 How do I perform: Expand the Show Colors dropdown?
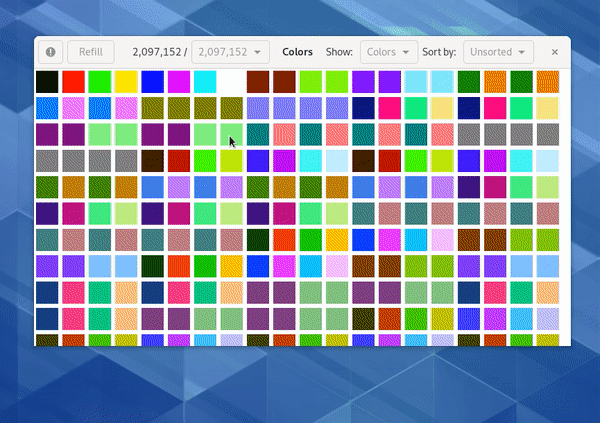(x=389, y=52)
